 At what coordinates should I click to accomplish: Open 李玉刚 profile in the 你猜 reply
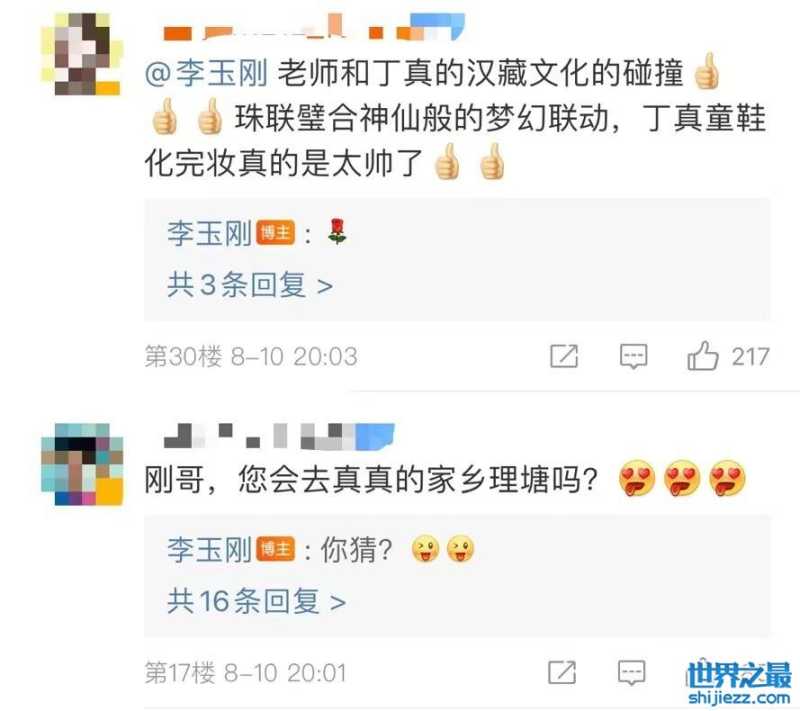209,550
